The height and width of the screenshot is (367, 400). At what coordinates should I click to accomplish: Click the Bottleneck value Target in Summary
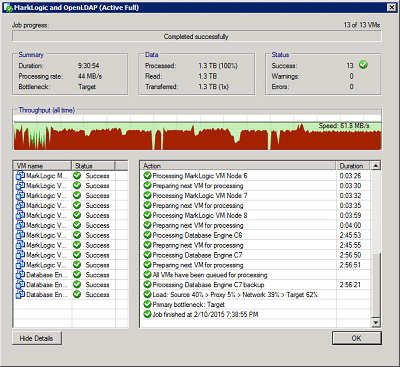pos(87,87)
